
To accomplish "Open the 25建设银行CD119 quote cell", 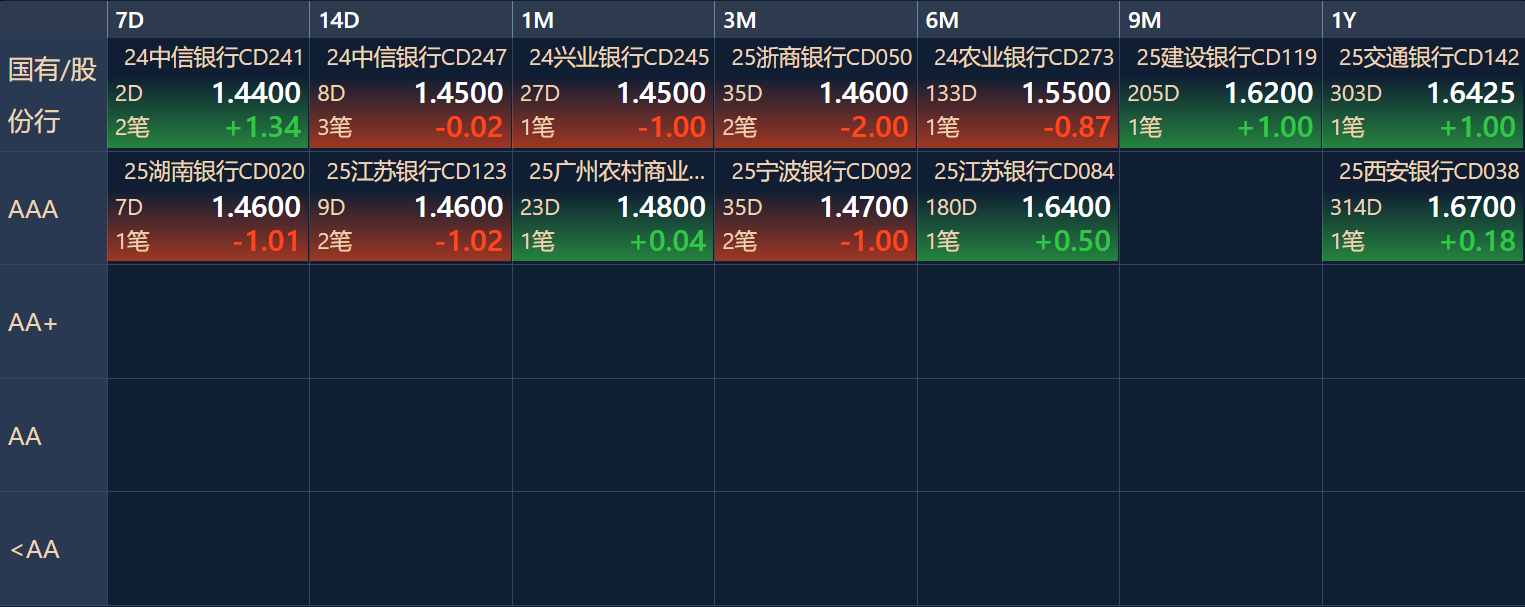I will (x=1220, y=93).
